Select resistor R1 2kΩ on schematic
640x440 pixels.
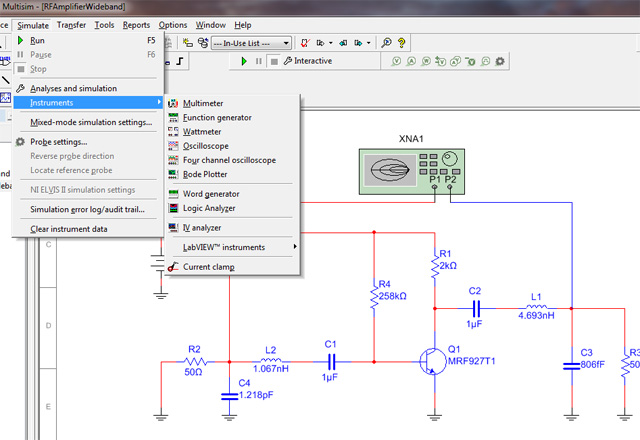435,265
